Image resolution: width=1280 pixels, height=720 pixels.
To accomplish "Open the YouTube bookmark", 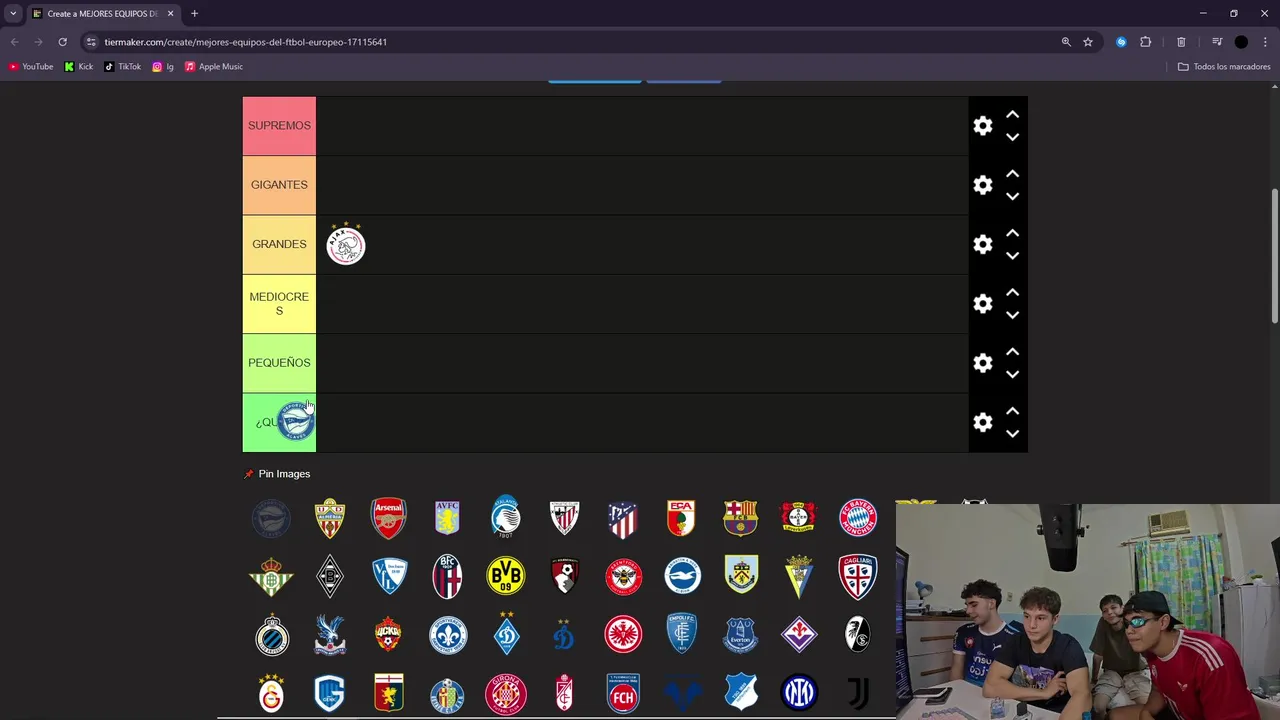I will click(x=30, y=67).
